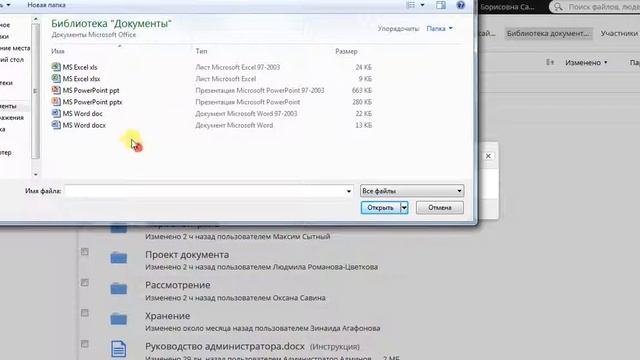Open the Хранение folder link
640x360 pixels.
(167, 316)
